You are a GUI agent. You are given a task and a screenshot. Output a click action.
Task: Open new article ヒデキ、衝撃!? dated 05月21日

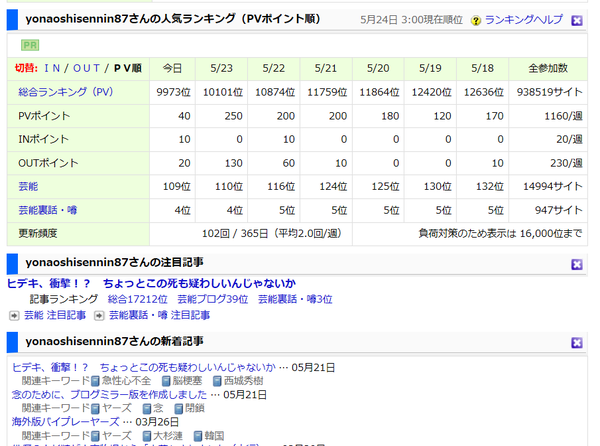pyautogui.click(x=143, y=368)
